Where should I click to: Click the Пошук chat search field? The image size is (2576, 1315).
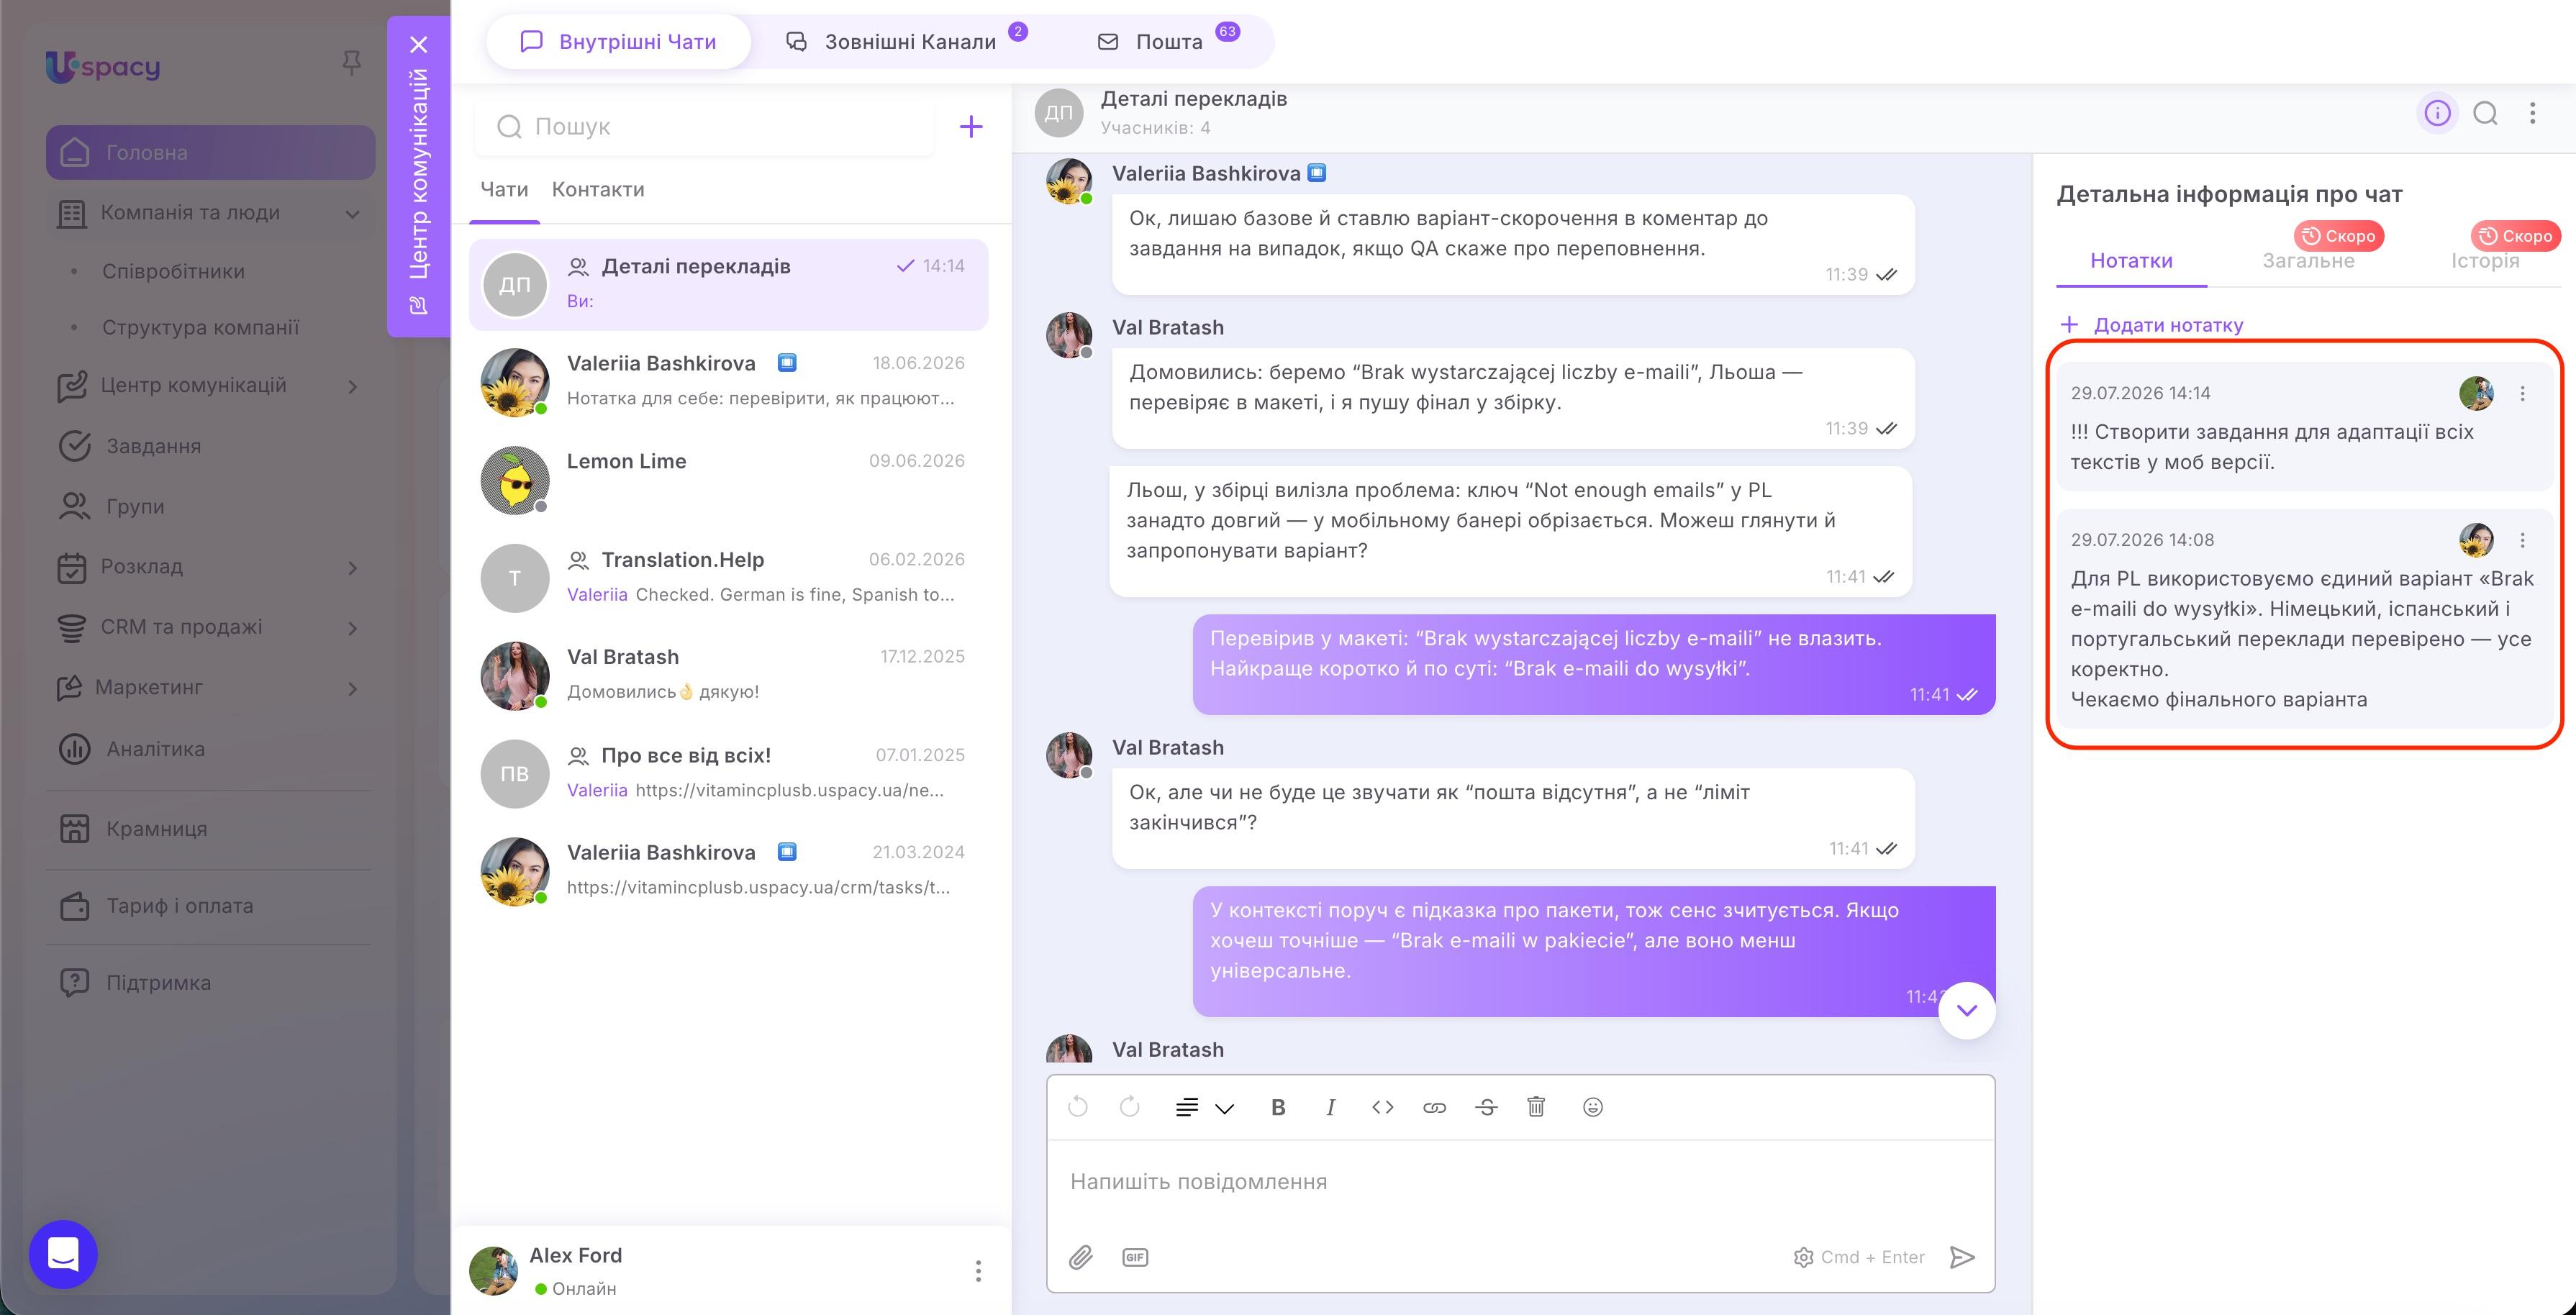coord(705,127)
